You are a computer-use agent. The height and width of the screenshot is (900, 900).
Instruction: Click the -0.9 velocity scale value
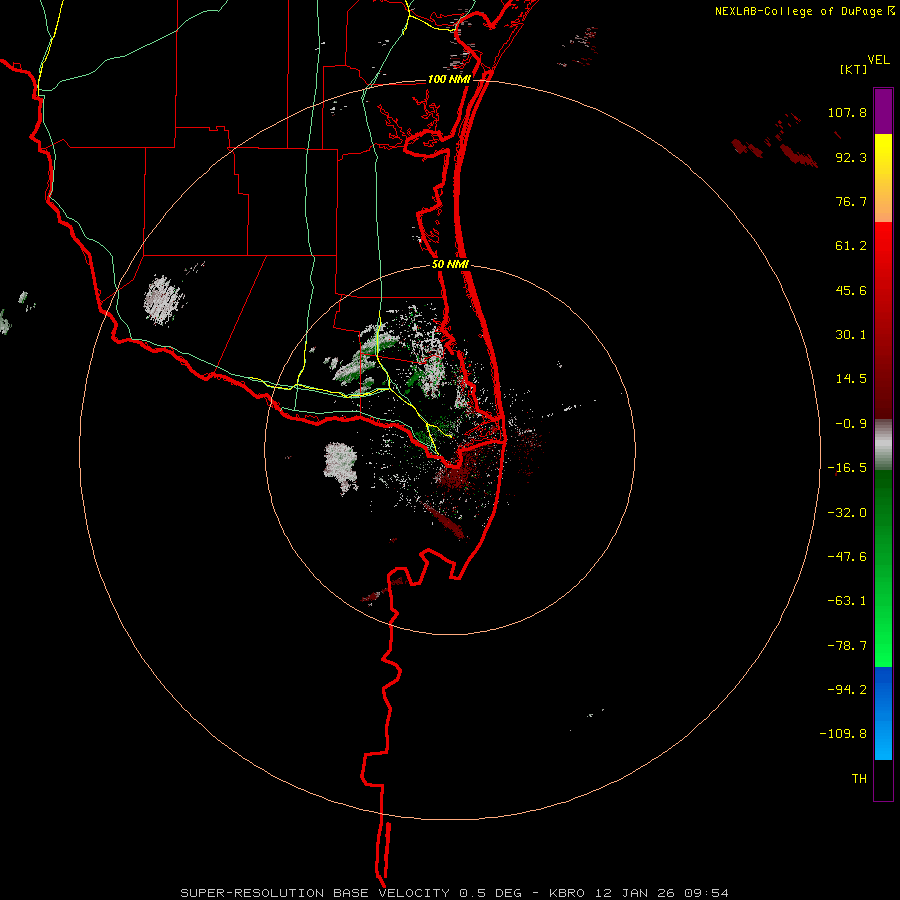851,424
